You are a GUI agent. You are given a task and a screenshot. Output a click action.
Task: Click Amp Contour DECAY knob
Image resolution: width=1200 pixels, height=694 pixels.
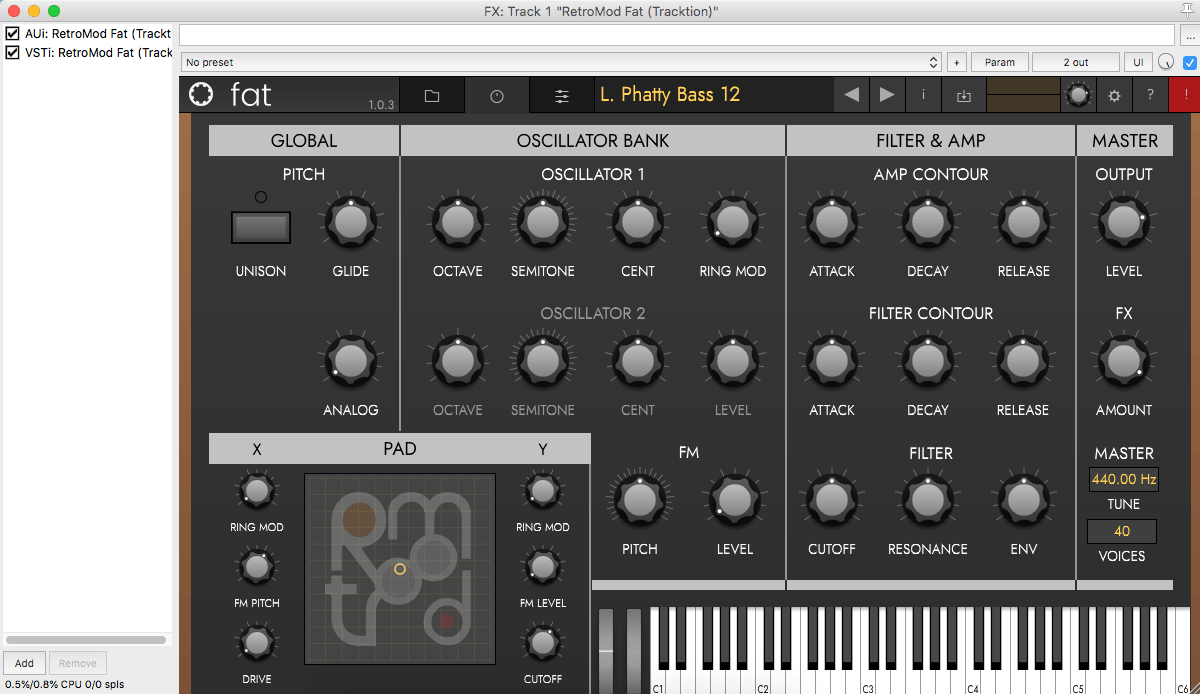coord(928,222)
